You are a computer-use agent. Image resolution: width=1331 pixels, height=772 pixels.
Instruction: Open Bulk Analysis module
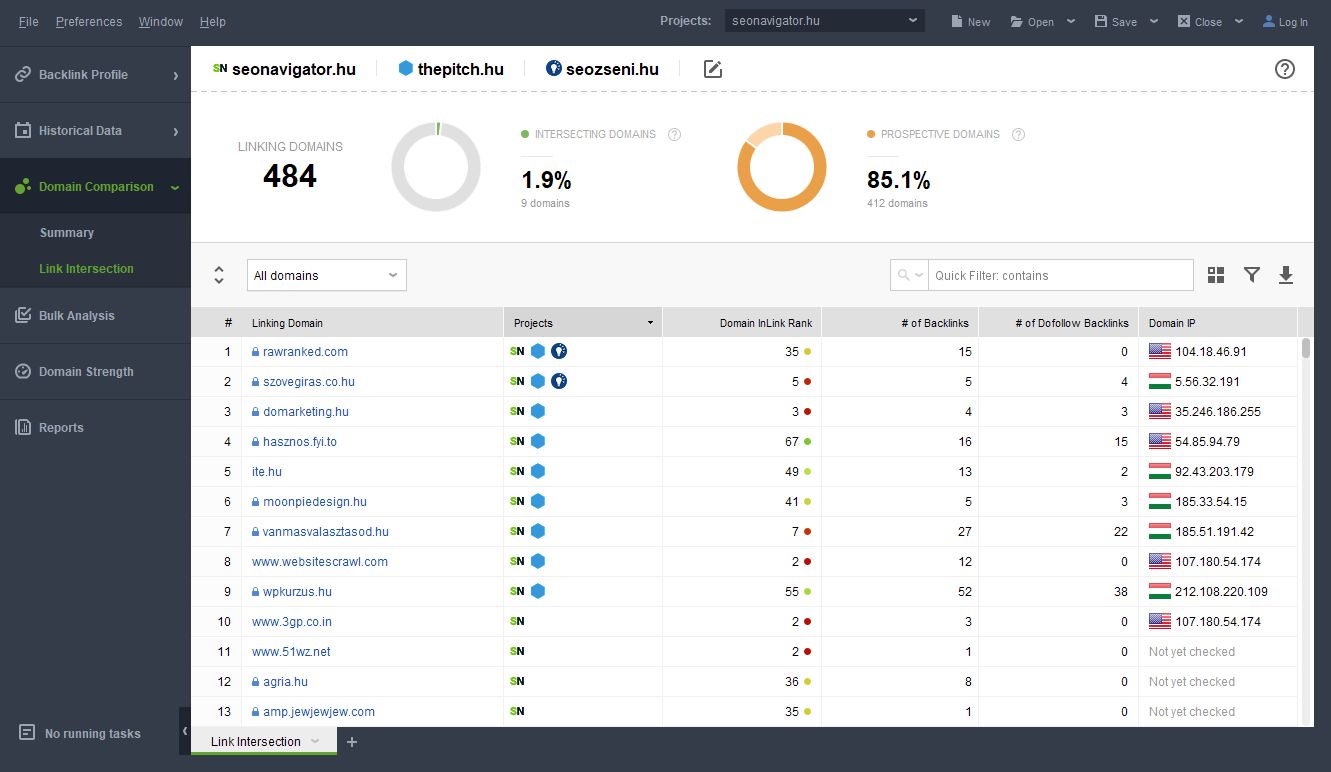[x=95, y=315]
